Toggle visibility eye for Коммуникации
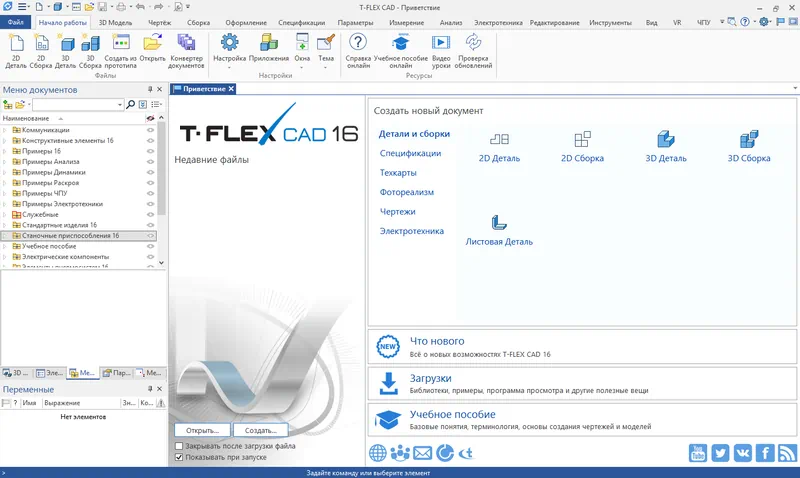Image resolution: width=800 pixels, height=478 pixels. (x=151, y=130)
